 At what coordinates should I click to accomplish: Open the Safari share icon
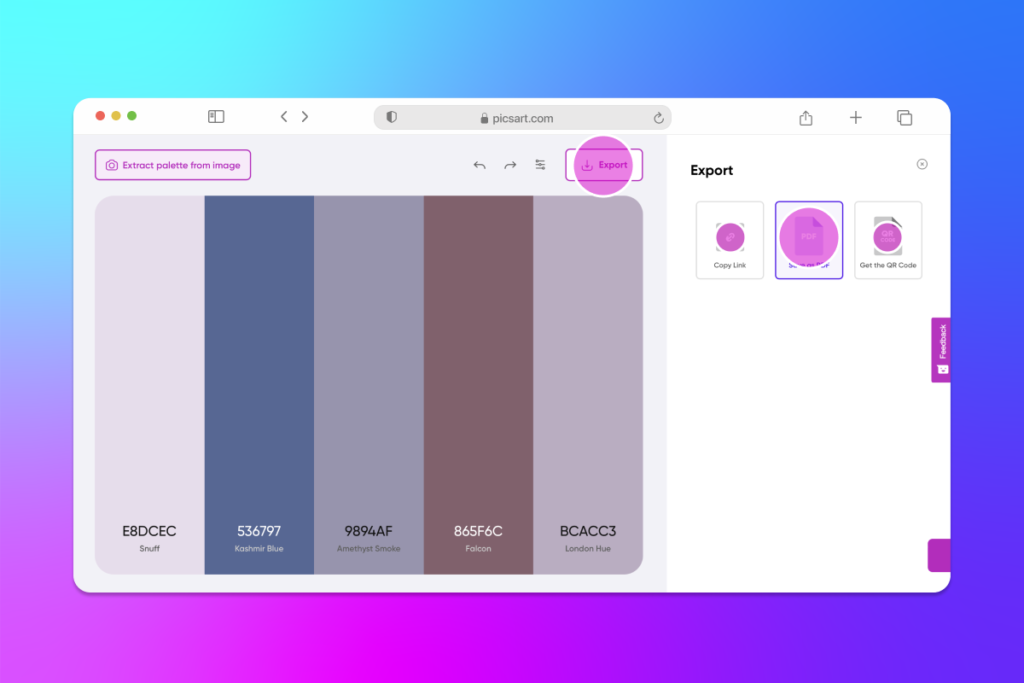click(x=806, y=117)
